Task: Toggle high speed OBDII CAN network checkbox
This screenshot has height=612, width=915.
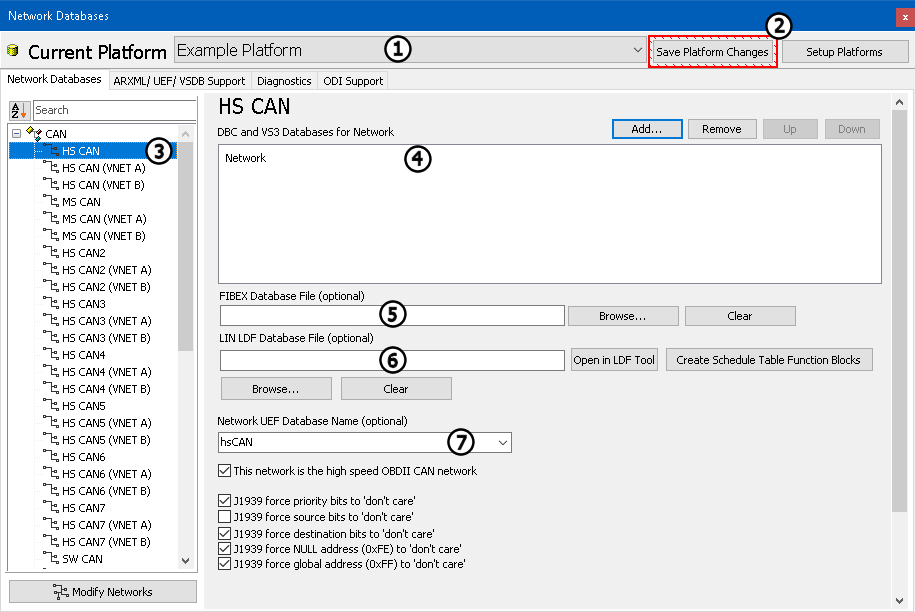Action: [x=224, y=471]
